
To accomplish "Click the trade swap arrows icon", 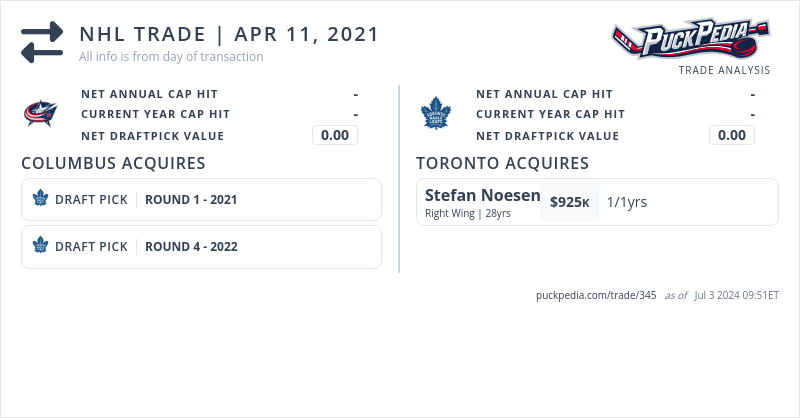I will (42, 43).
